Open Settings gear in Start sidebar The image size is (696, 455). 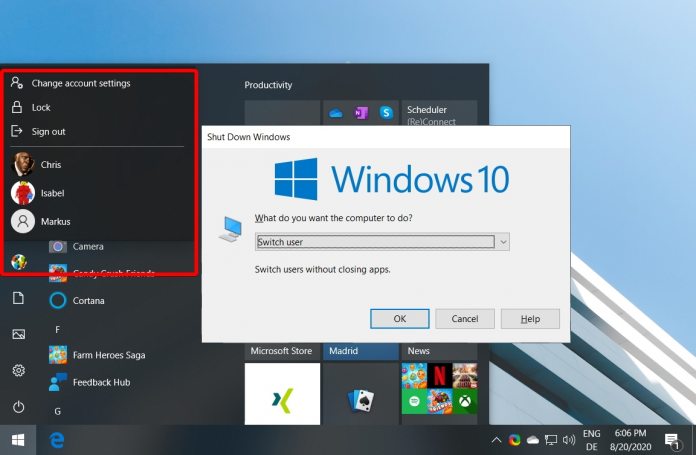click(x=18, y=370)
